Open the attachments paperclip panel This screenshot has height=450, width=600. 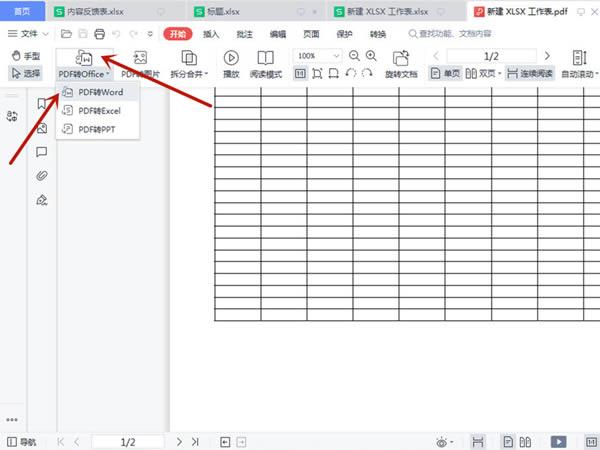42,176
